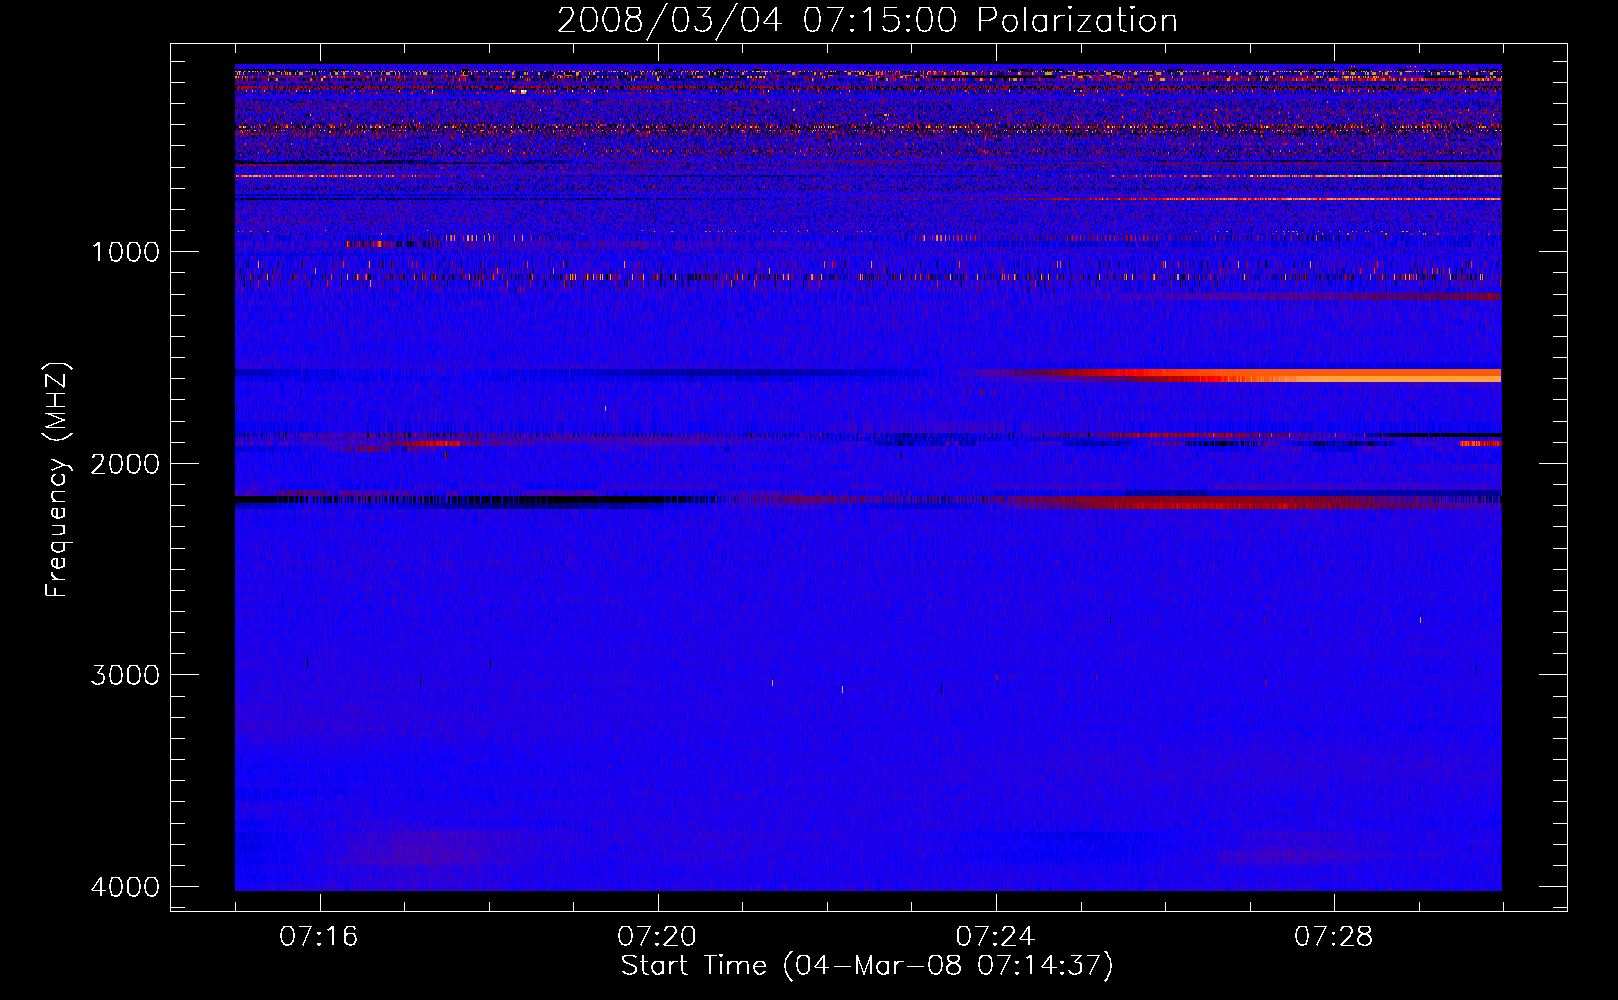Click the 07:20 time tick label
This screenshot has width=1618, height=1000.
(657, 937)
